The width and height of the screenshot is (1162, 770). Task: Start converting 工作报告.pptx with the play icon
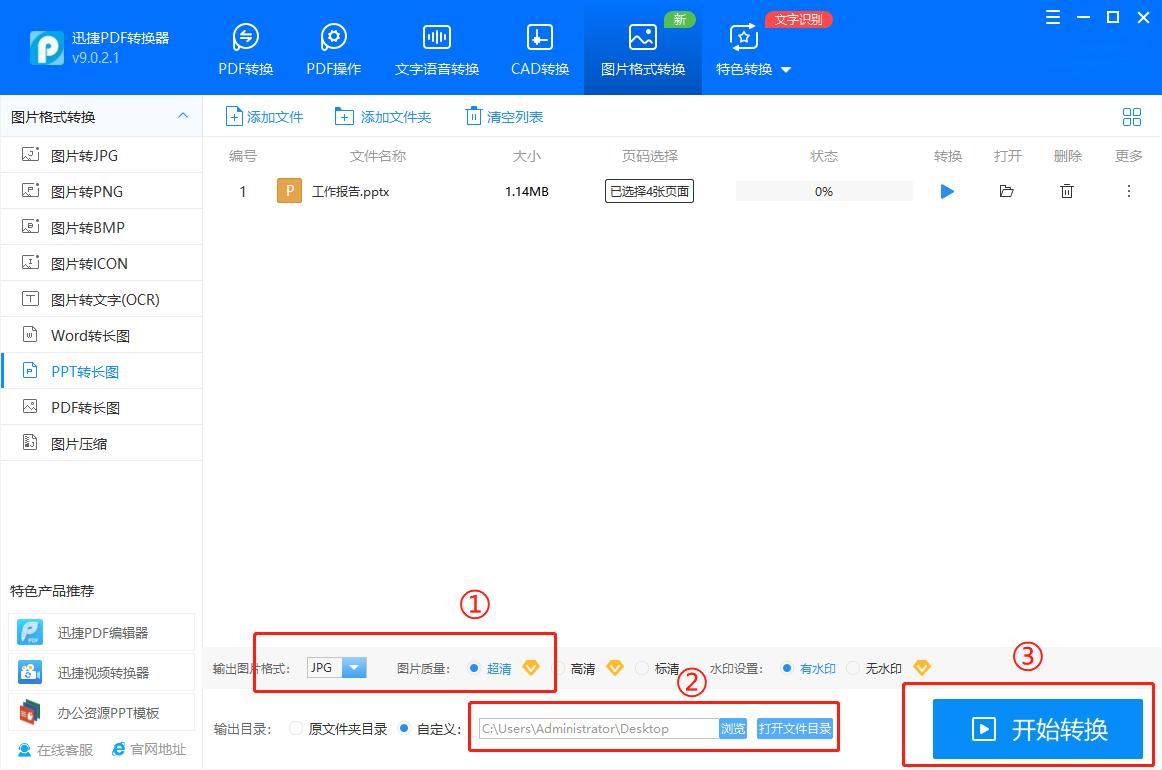tap(946, 191)
